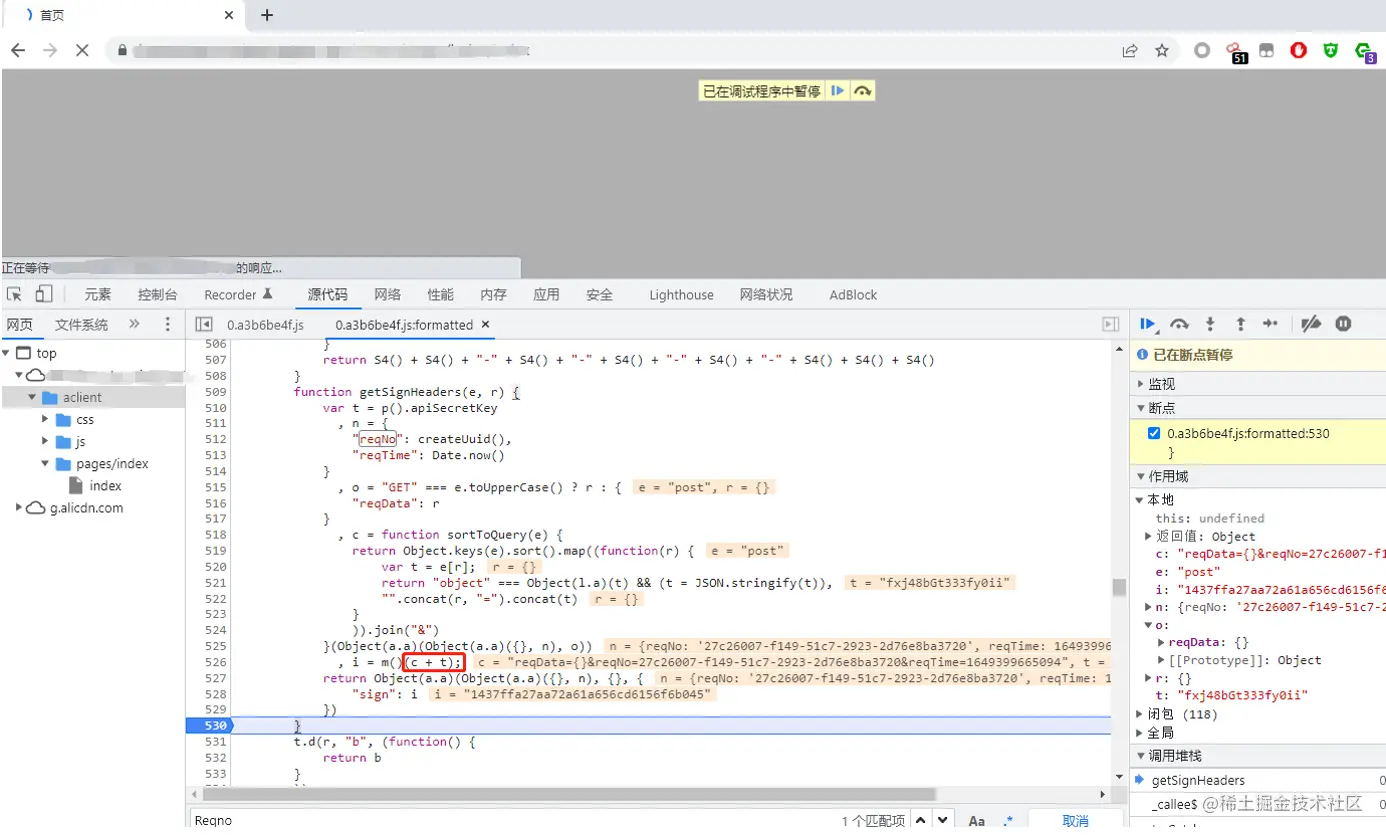Close the 0.a3b6be4f.js:formatted tab
This screenshot has width=1386, height=837.
point(485,325)
